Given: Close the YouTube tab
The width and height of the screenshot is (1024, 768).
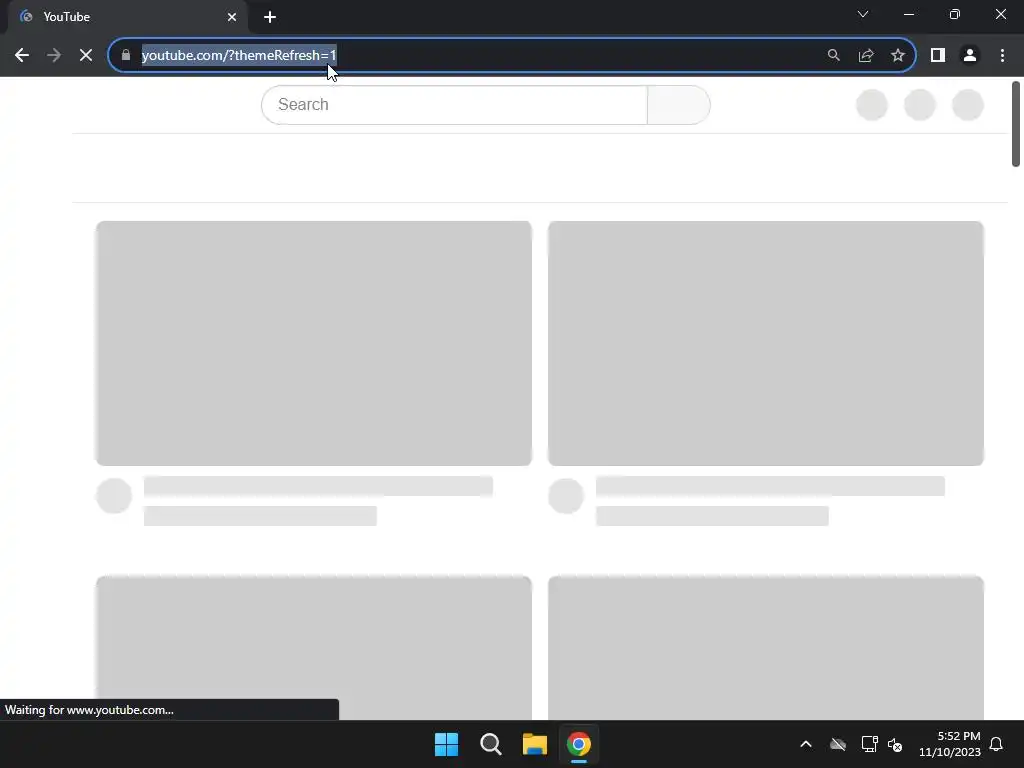Looking at the screenshot, I should point(232,17).
